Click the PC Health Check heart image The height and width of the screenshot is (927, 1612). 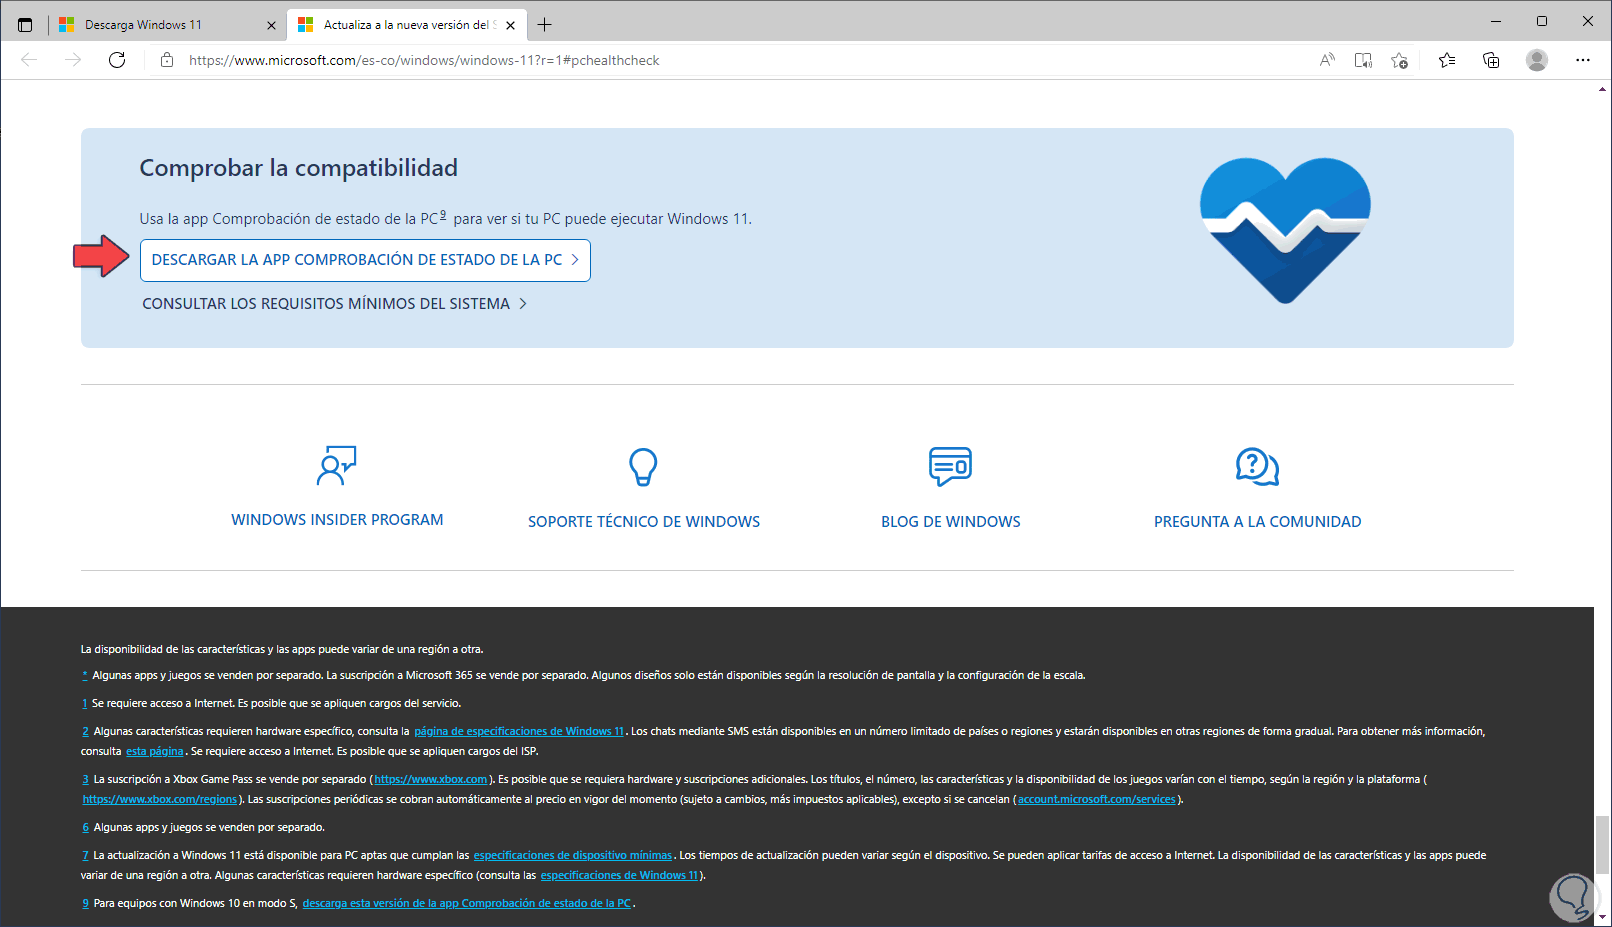pos(1285,230)
